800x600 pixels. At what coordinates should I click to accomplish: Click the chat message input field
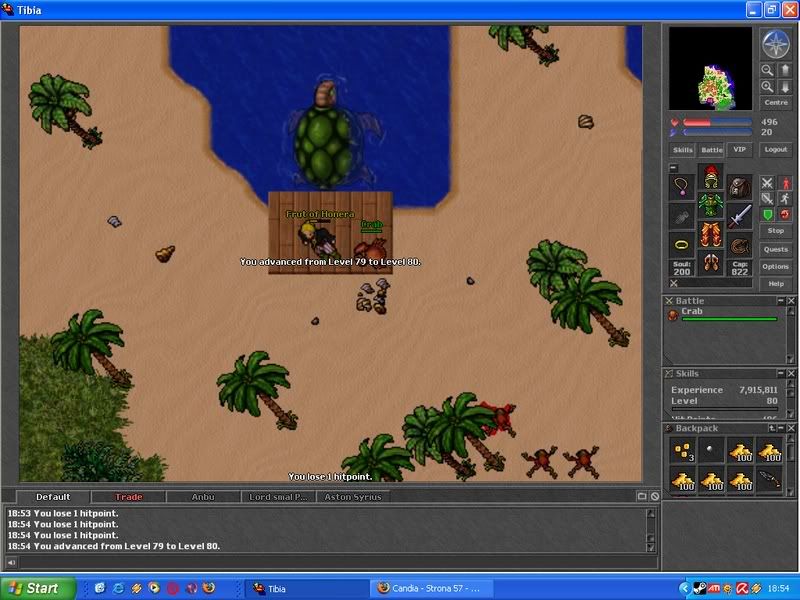[x=338, y=562]
